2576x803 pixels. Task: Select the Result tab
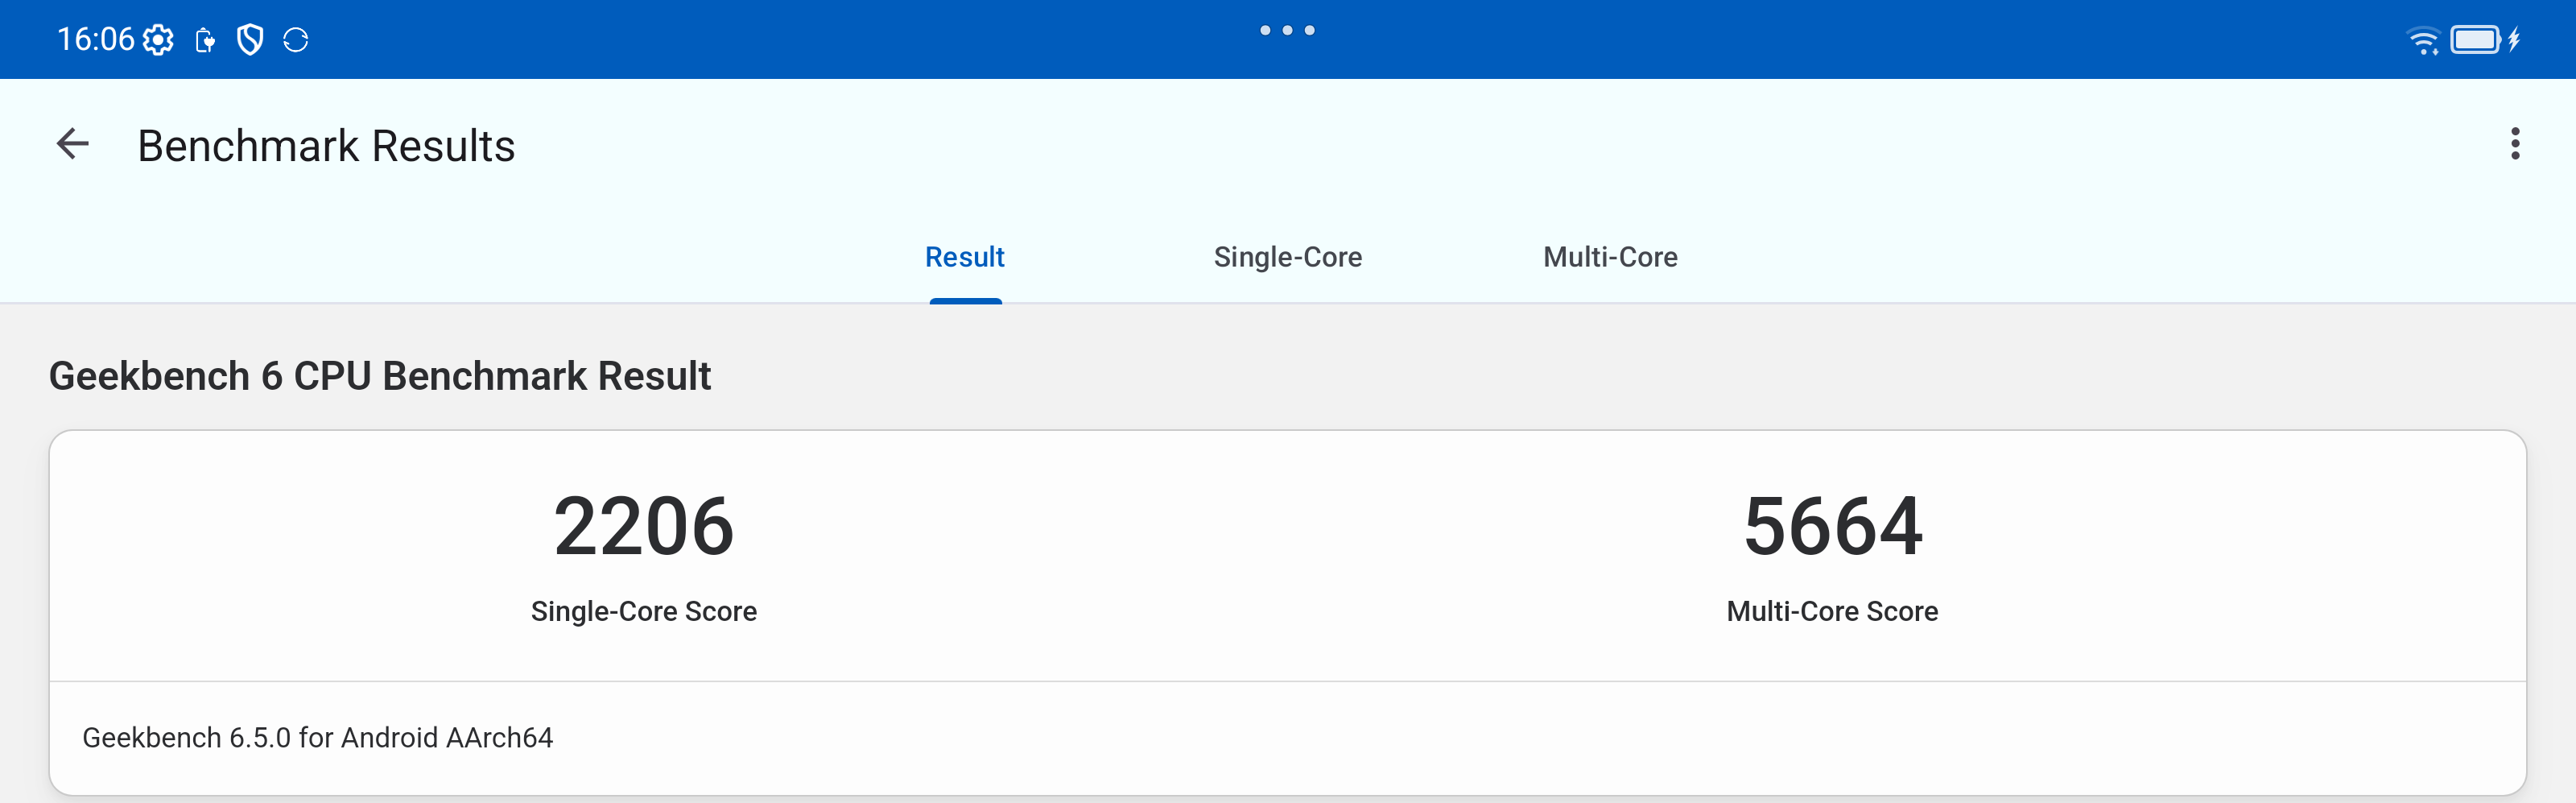[x=964, y=257]
